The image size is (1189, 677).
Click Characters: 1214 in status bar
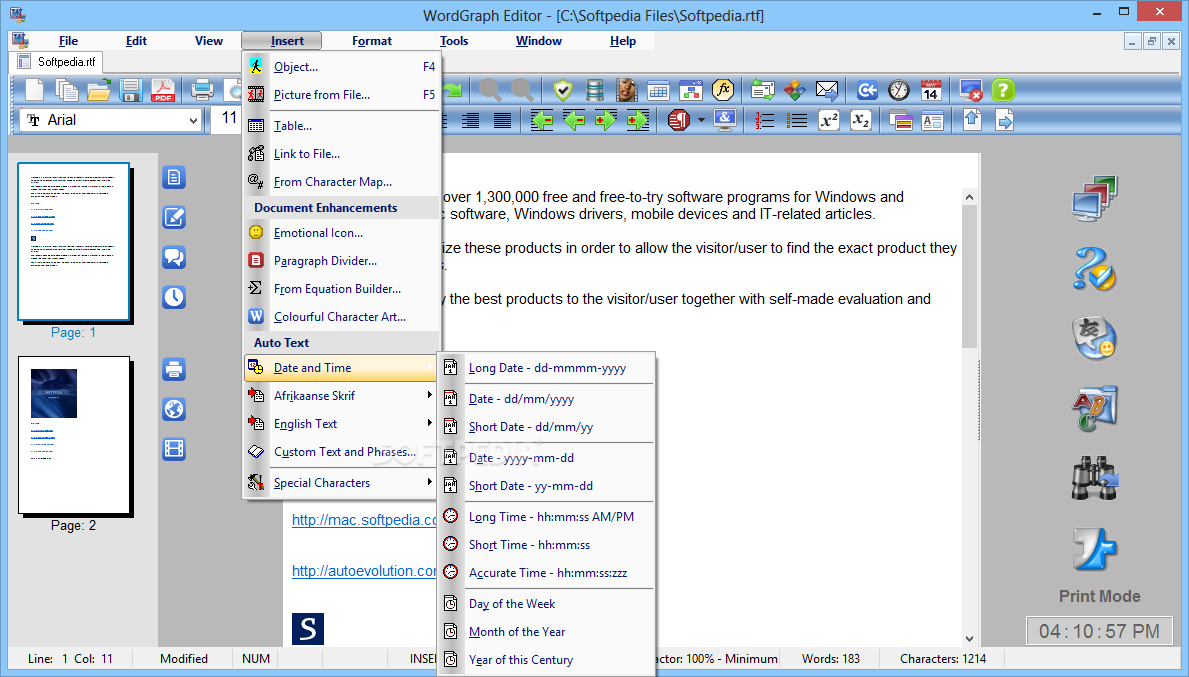point(943,659)
